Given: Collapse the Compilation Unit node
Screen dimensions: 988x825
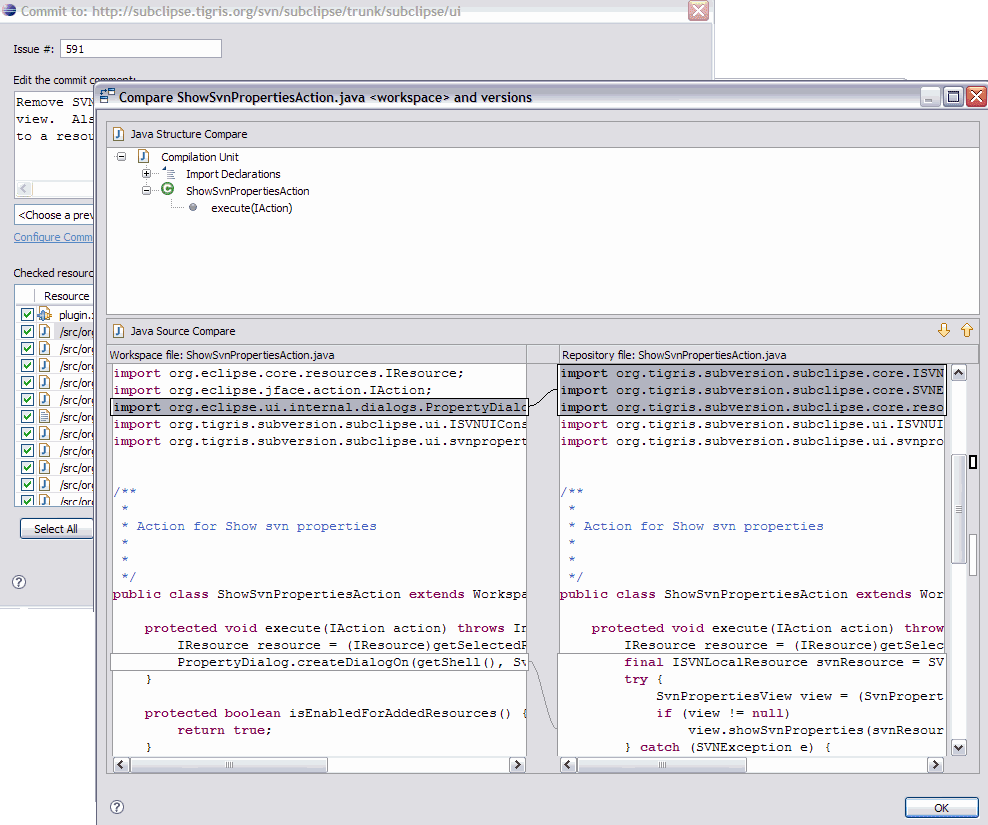Looking at the screenshot, I should (x=122, y=156).
